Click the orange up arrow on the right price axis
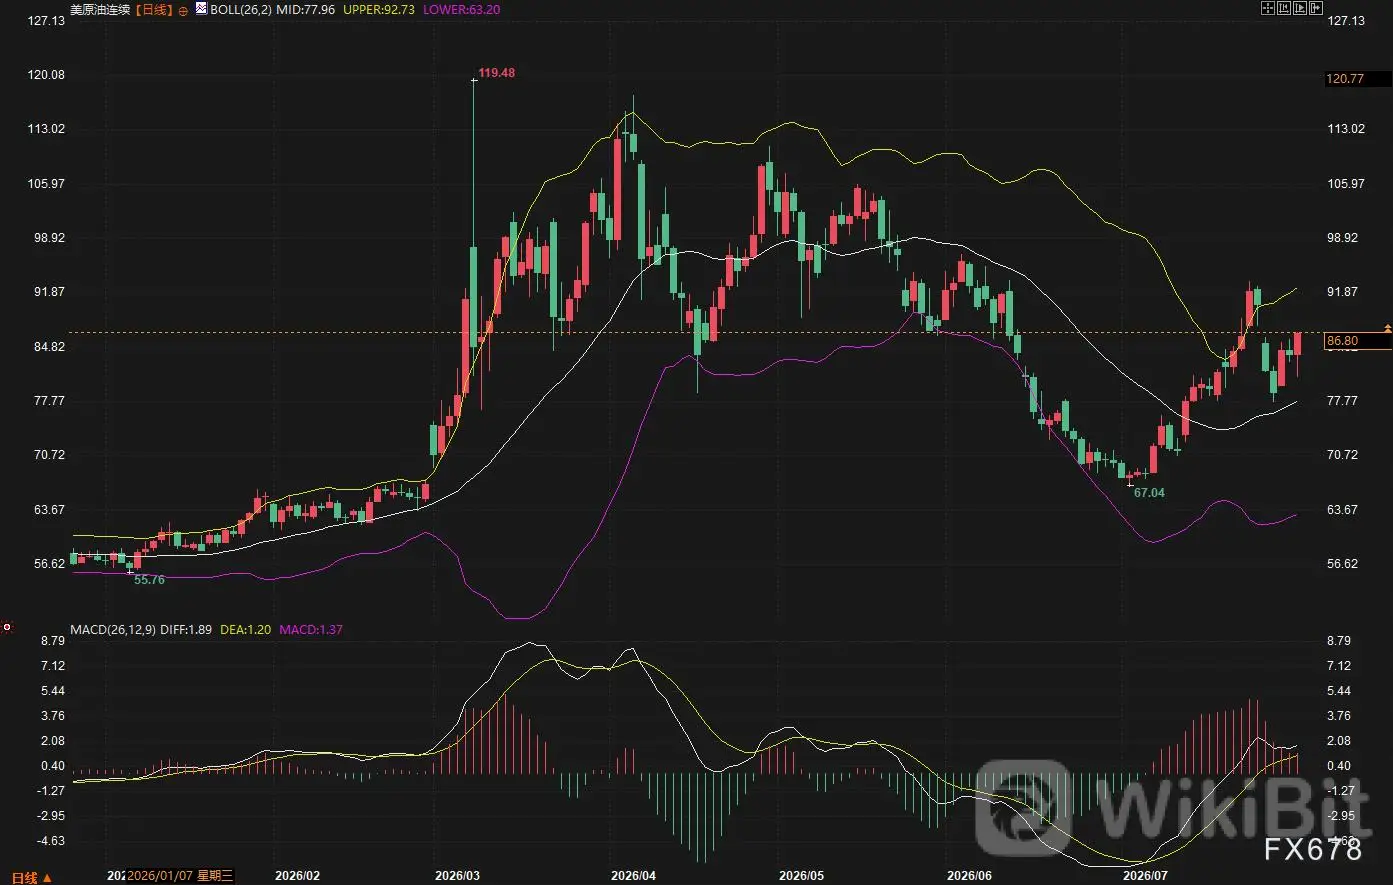 [1387, 328]
